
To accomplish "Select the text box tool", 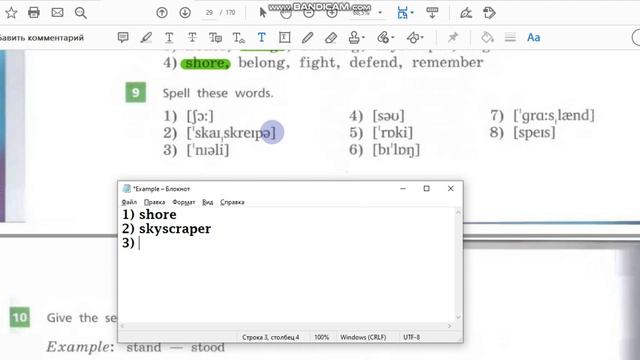I will click(284, 38).
